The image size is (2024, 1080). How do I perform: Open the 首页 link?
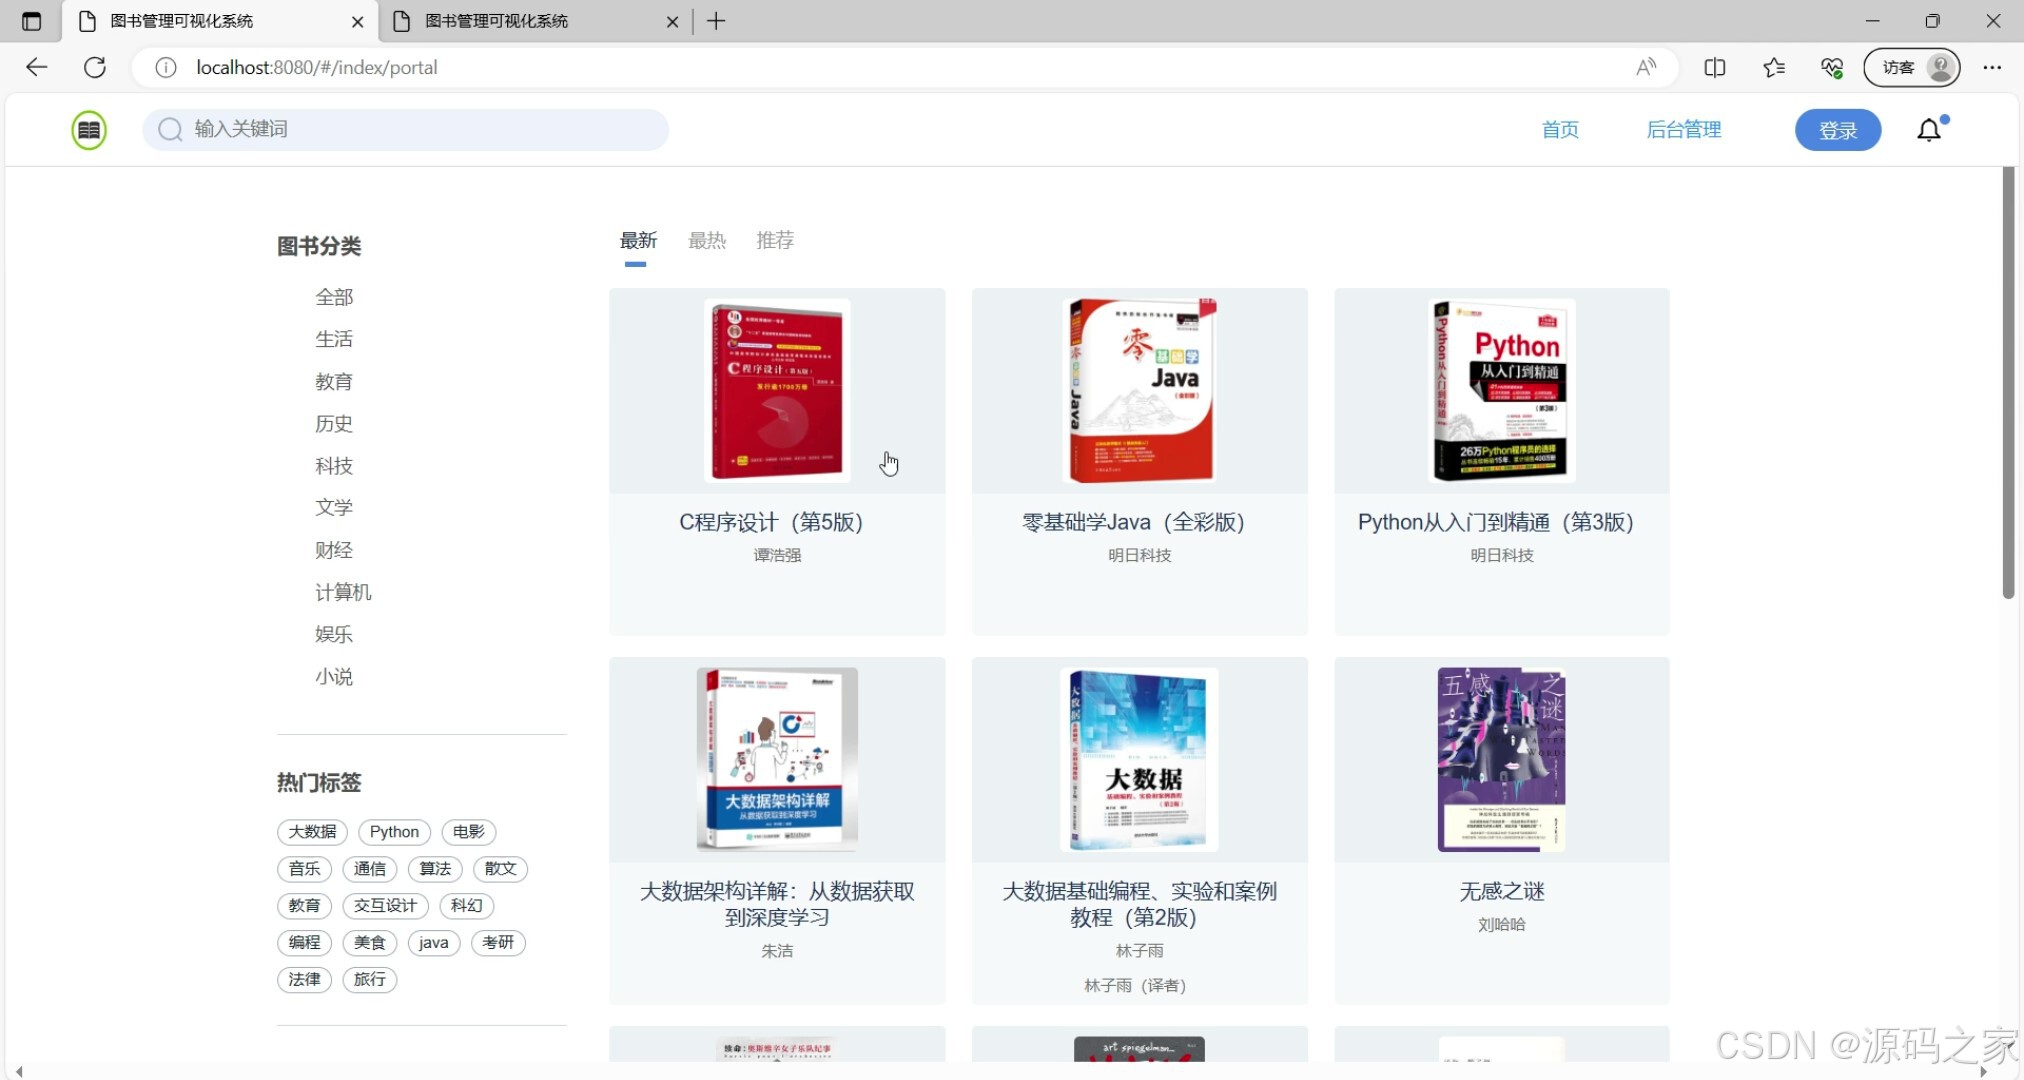[1560, 129]
